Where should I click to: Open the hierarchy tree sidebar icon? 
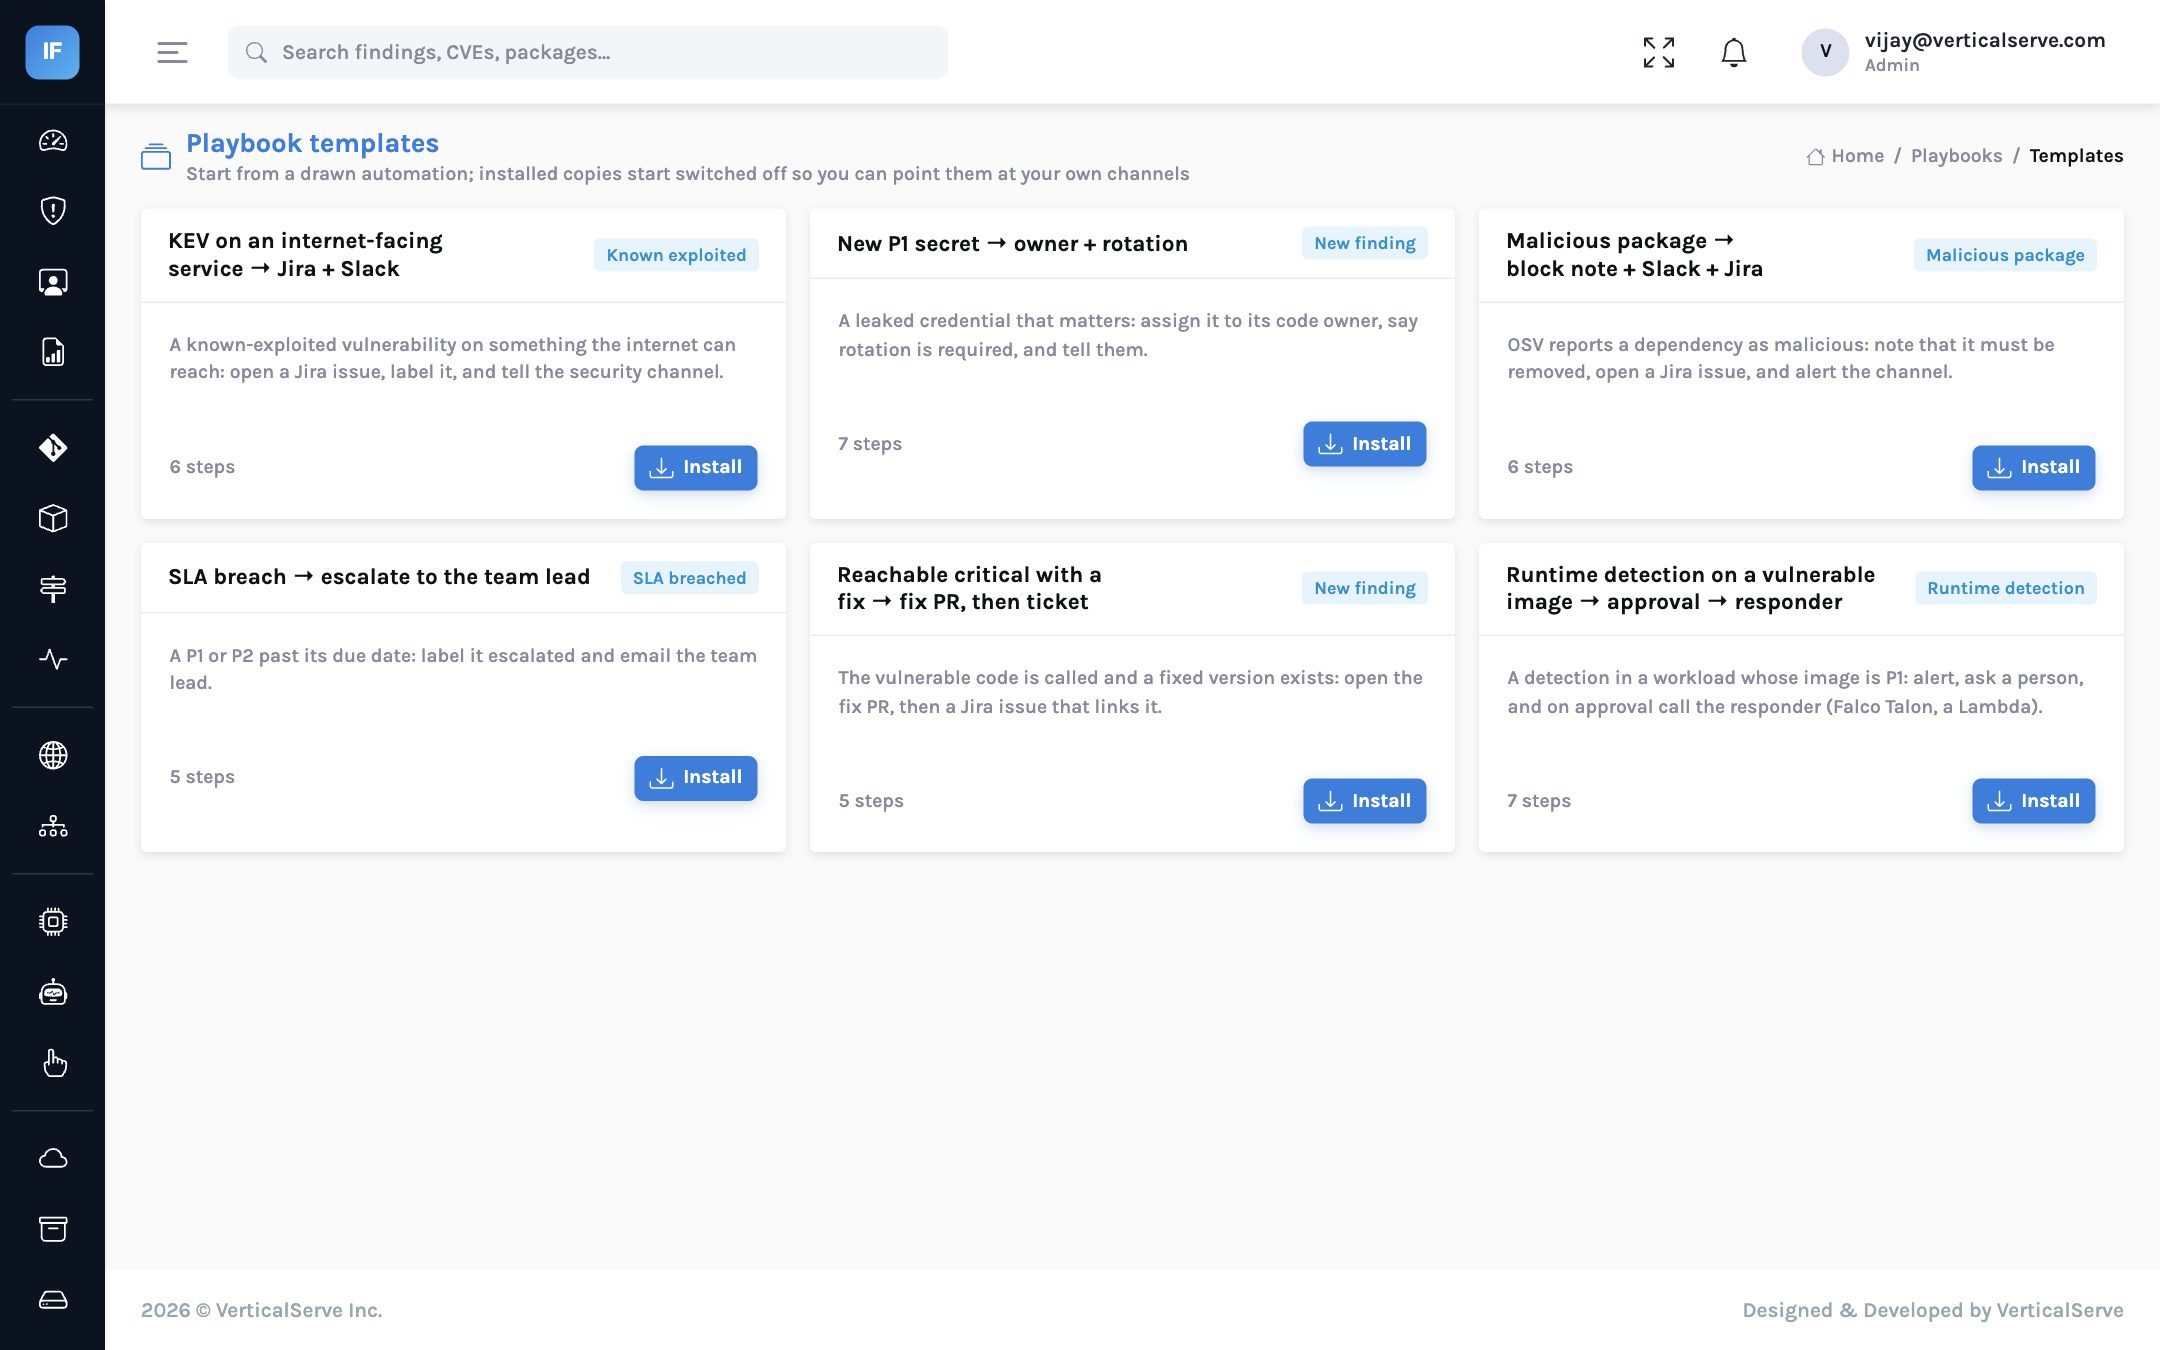(x=53, y=826)
